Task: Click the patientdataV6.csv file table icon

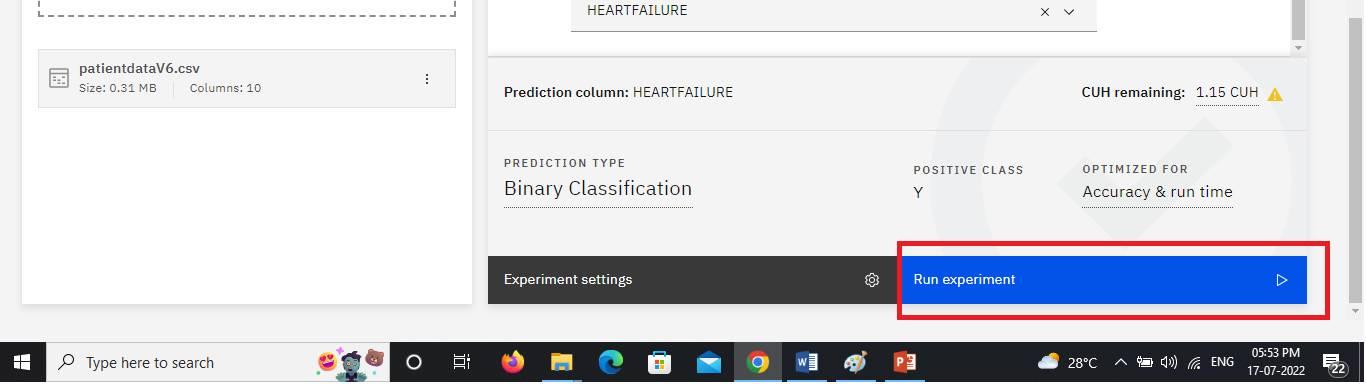Action: [x=59, y=78]
